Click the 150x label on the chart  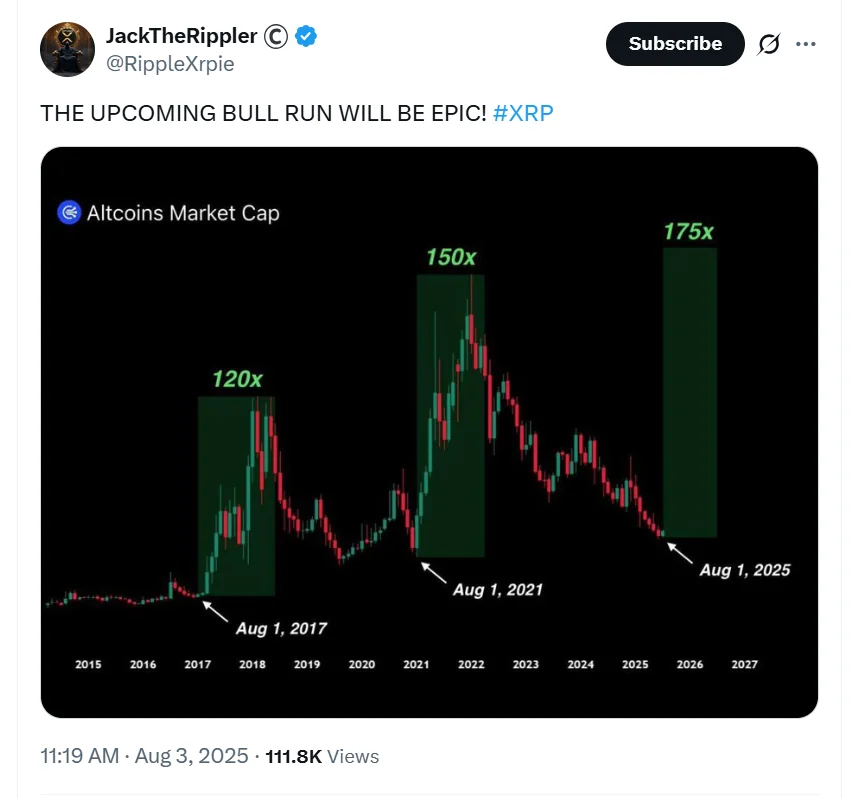[450, 258]
